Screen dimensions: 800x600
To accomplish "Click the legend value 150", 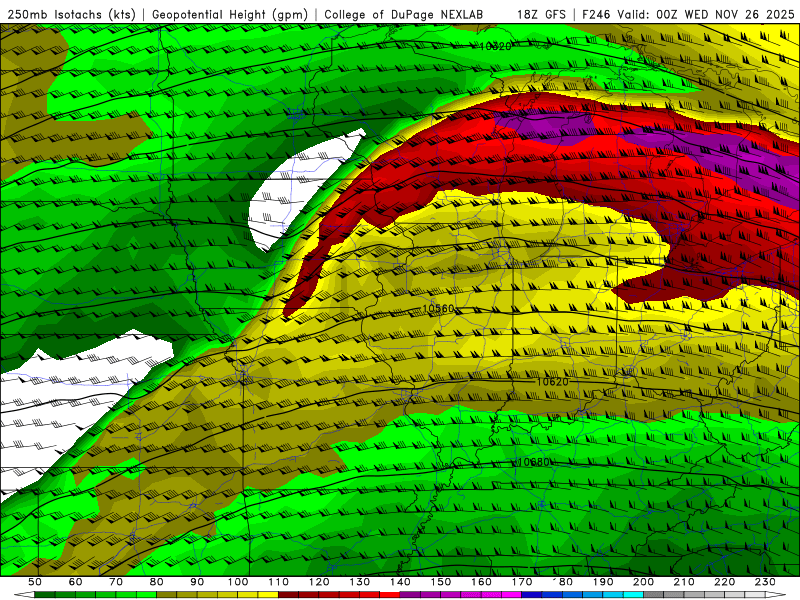I will click(x=440, y=582).
